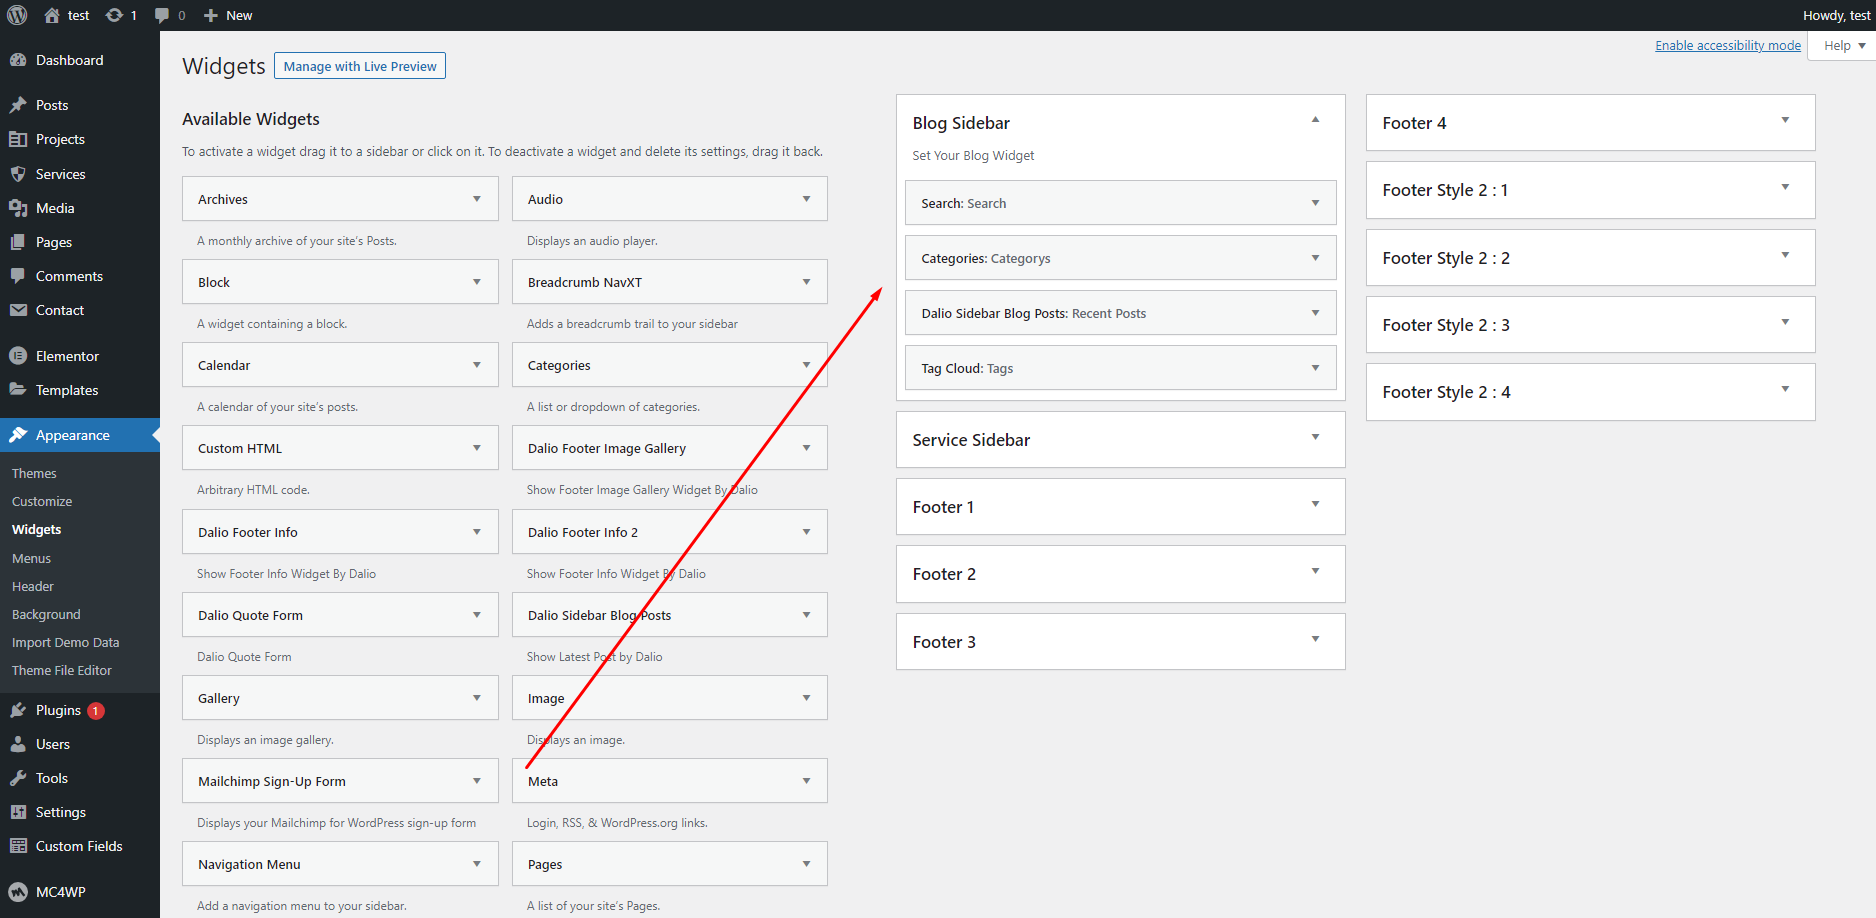This screenshot has height=918, width=1876.
Task: Click the Media library icon
Action: (18, 208)
